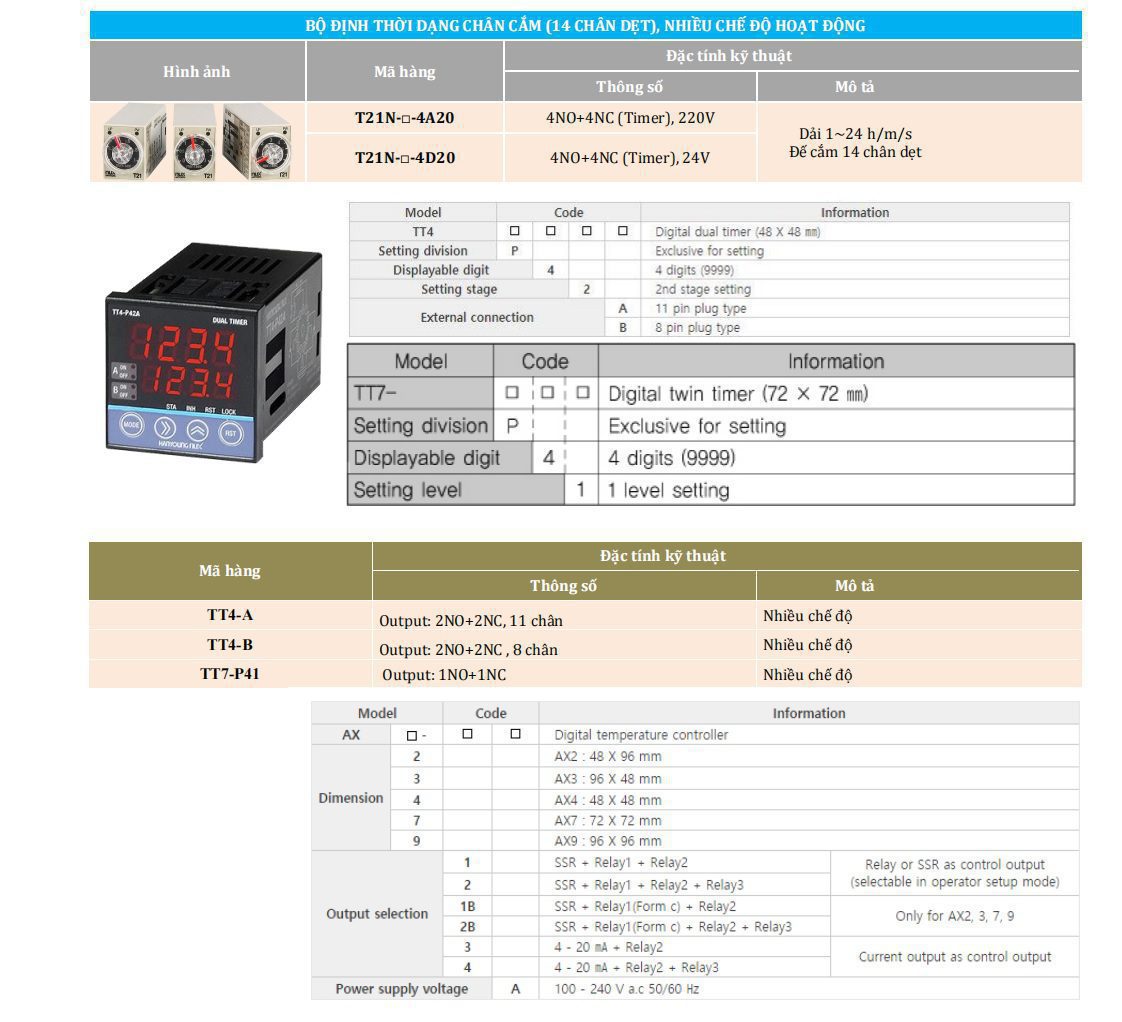Click the rightmost T21 timer photo

pyautogui.click(x=258, y=143)
